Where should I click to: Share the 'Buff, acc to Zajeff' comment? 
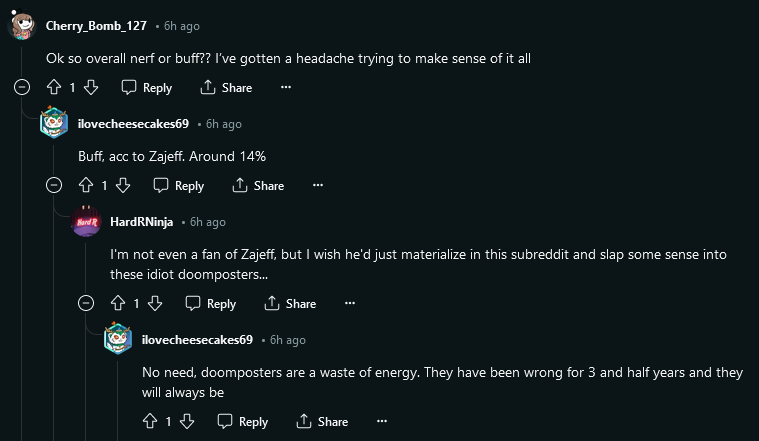click(258, 186)
